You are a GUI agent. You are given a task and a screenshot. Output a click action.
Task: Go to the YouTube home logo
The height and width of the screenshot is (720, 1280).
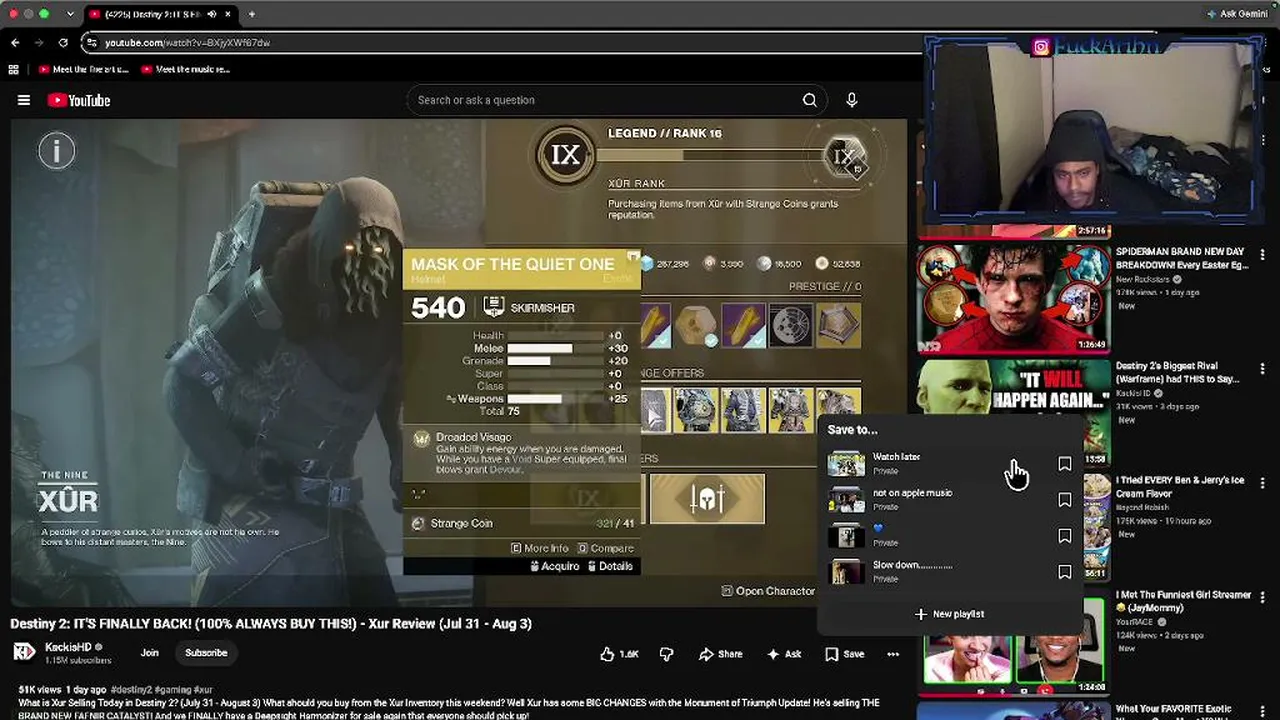pos(78,100)
